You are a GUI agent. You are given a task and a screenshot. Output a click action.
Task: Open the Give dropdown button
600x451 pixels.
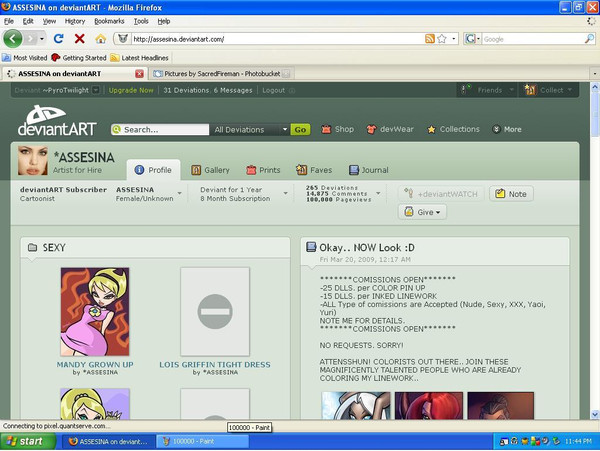click(x=422, y=212)
